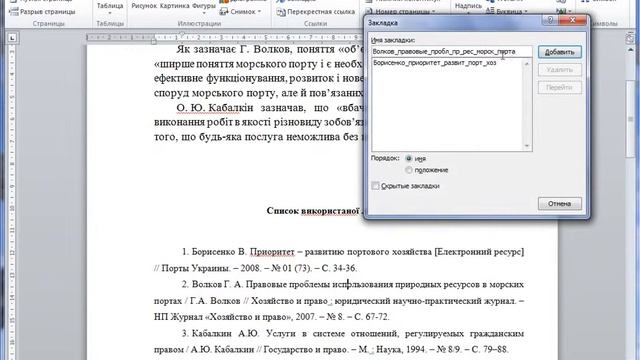Click the document vertical scrollbar thumb
640x360 pixels.
(x=630, y=118)
